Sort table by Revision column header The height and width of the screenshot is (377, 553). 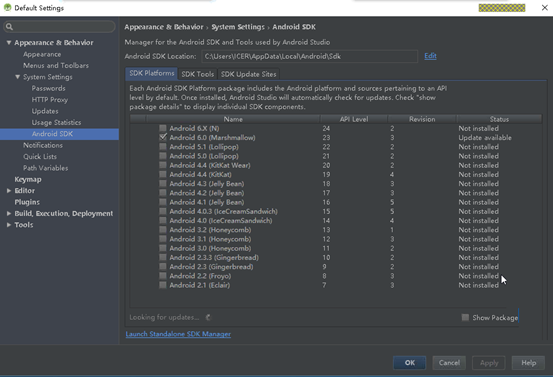[422, 119]
